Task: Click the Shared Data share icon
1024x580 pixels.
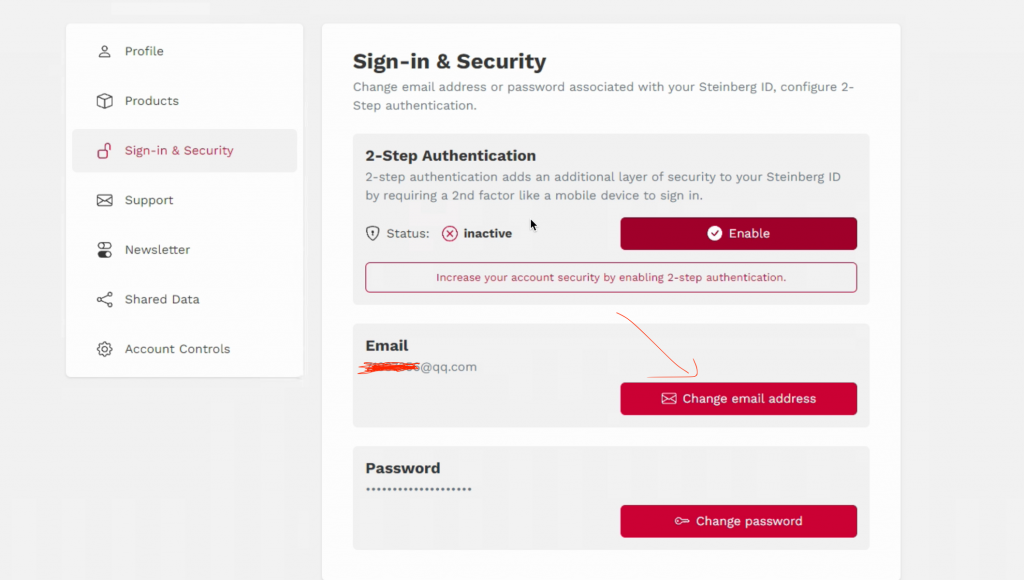Action: coord(104,299)
